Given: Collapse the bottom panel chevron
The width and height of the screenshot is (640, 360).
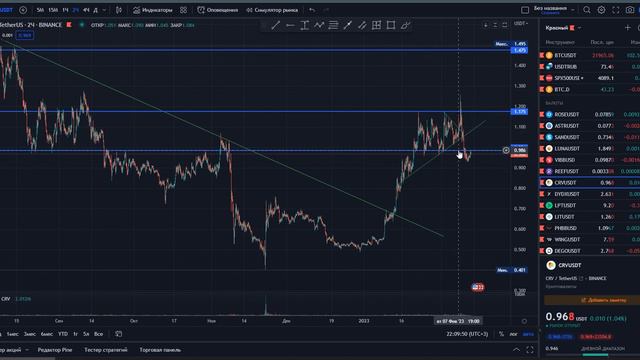Looking at the screenshot, I should [516, 350].
